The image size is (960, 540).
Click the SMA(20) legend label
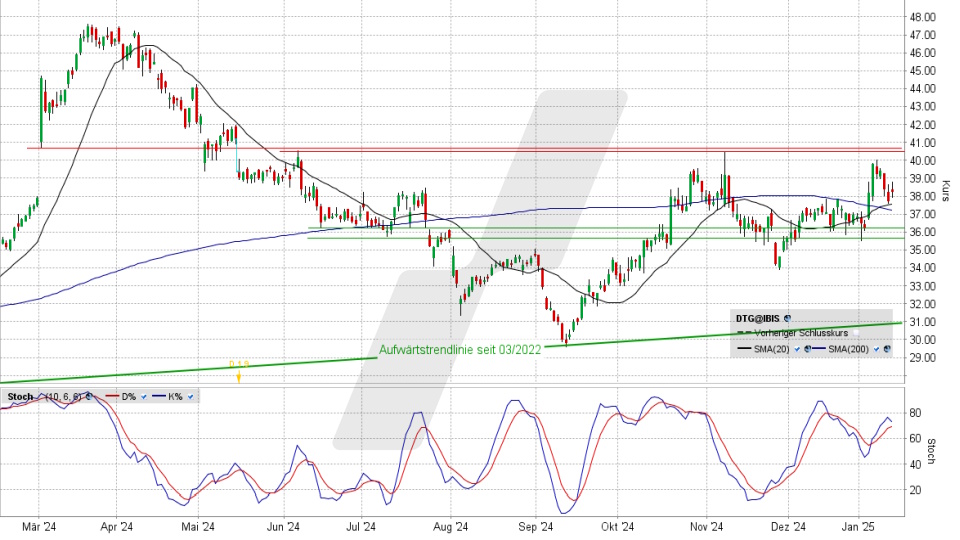click(x=771, y=349)
